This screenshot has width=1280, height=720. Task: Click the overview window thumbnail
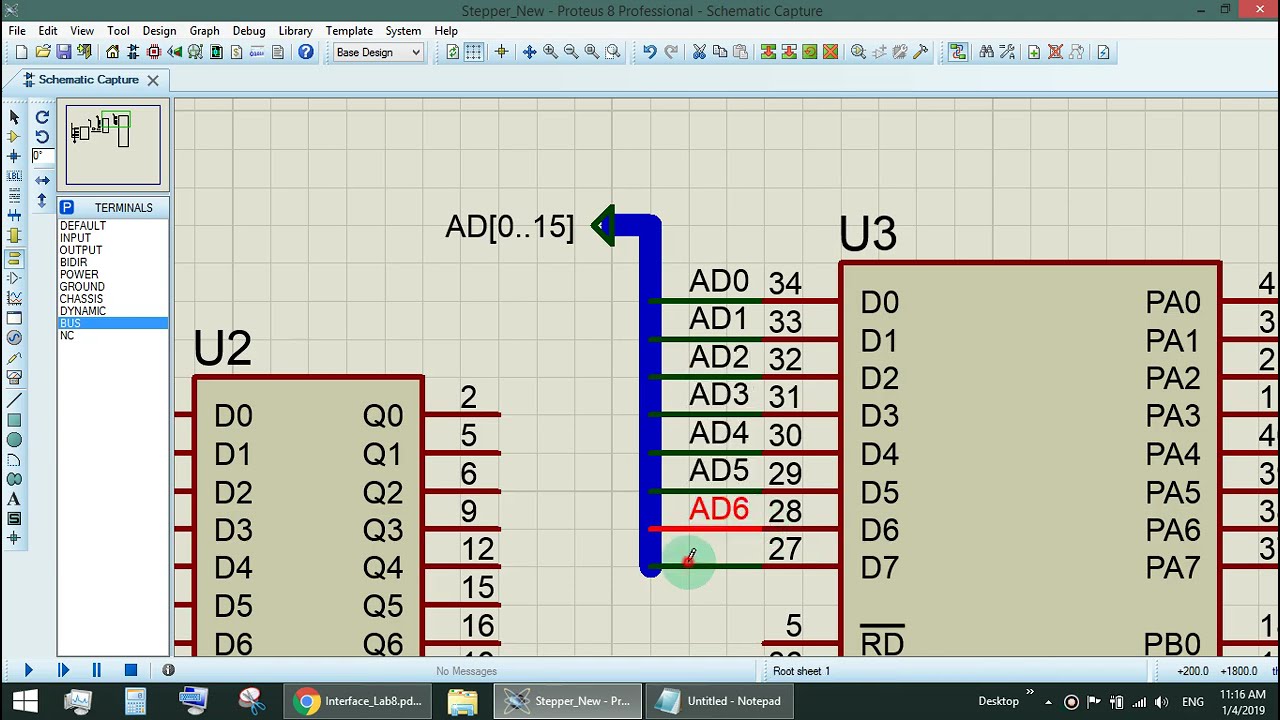coord(113,145)
